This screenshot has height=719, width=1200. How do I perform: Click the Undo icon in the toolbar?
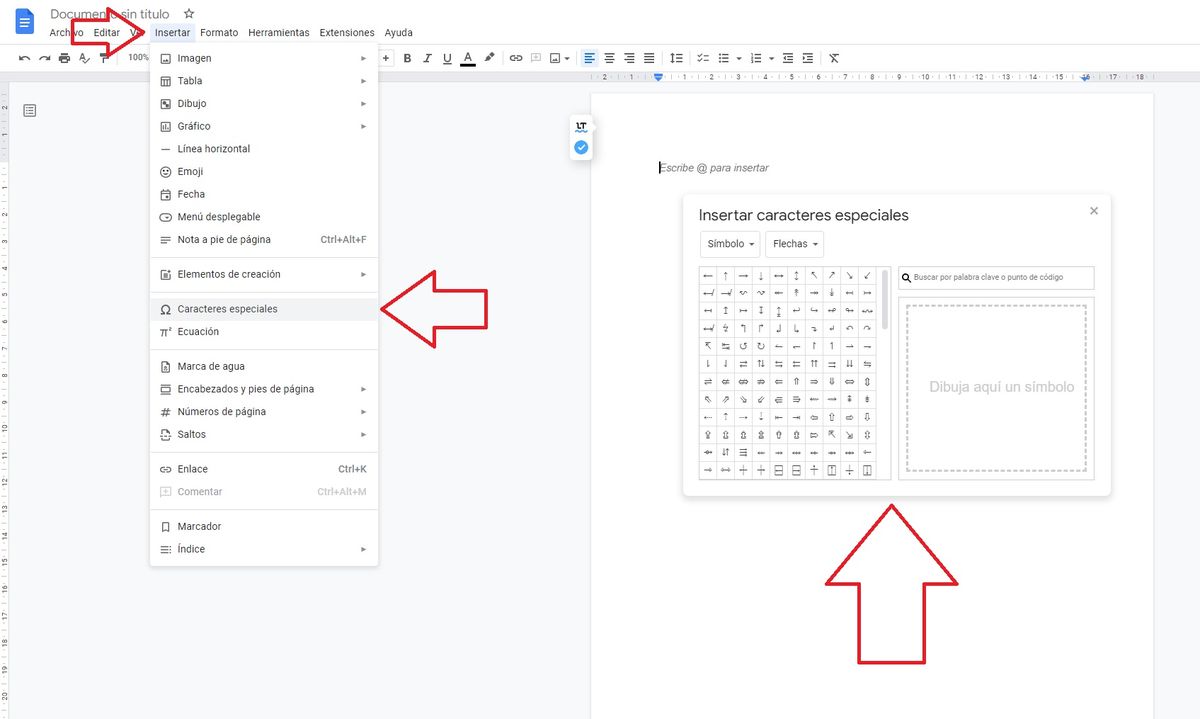point(24,57)
